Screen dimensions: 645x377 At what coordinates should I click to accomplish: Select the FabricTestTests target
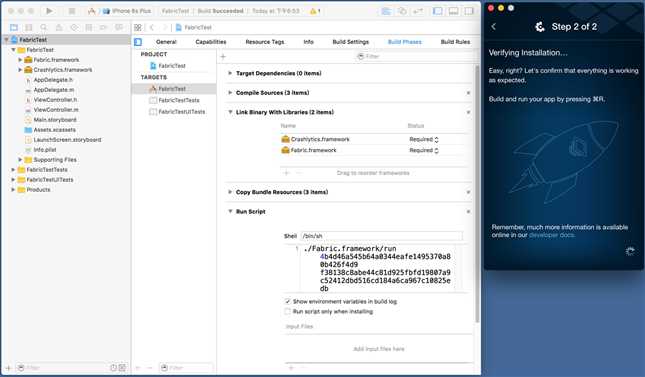pyautogui.click(x=179, y=100)
